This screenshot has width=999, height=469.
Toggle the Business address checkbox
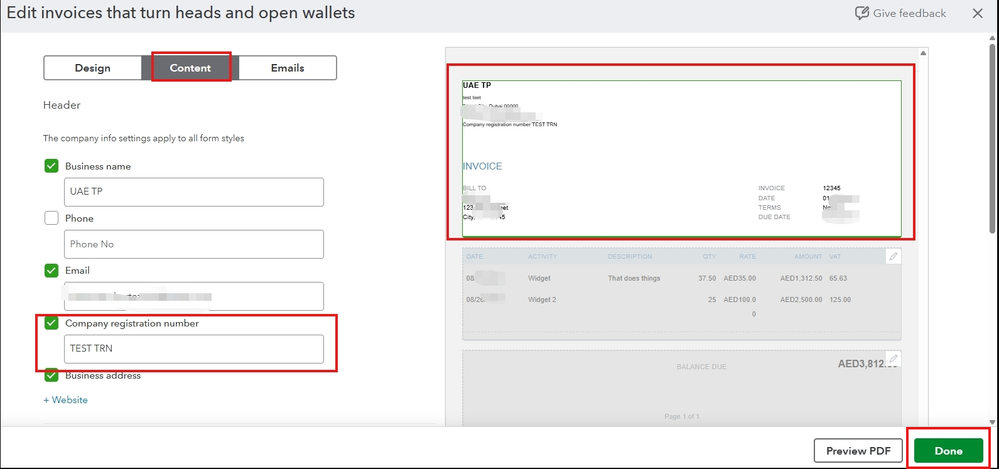pos(52,375)
